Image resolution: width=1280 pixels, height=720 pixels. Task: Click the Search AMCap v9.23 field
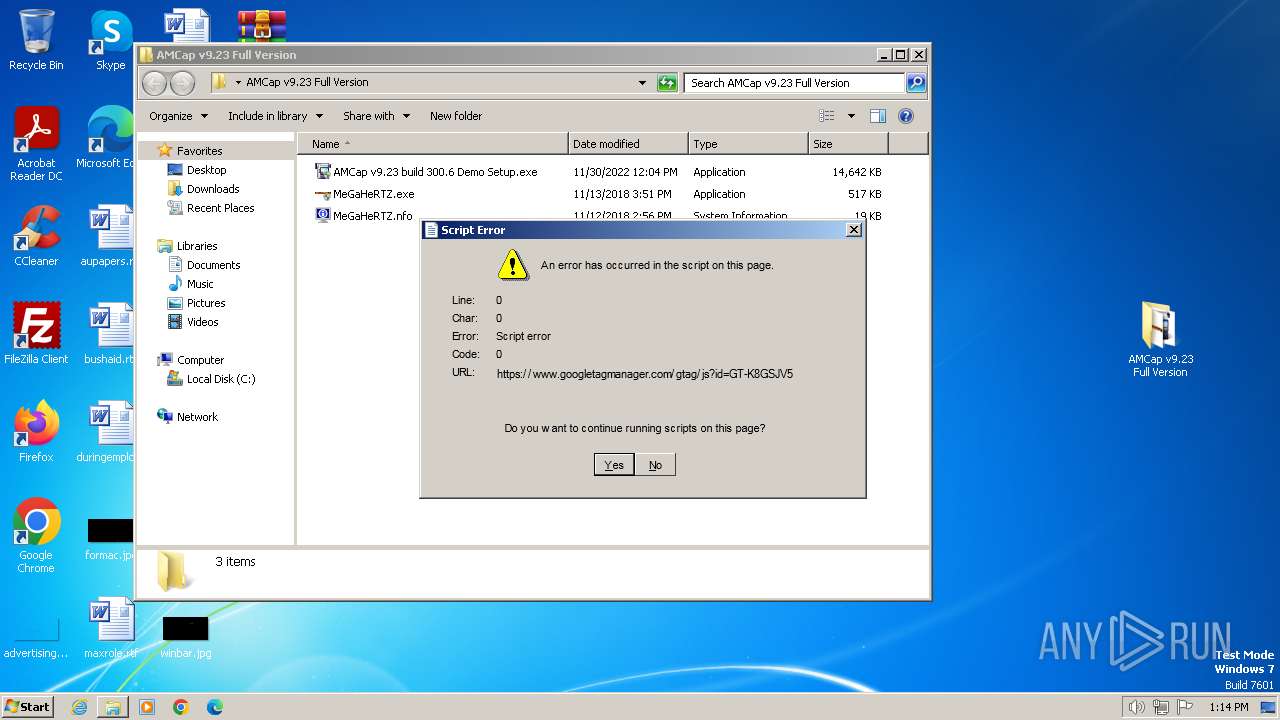(795, 83)
